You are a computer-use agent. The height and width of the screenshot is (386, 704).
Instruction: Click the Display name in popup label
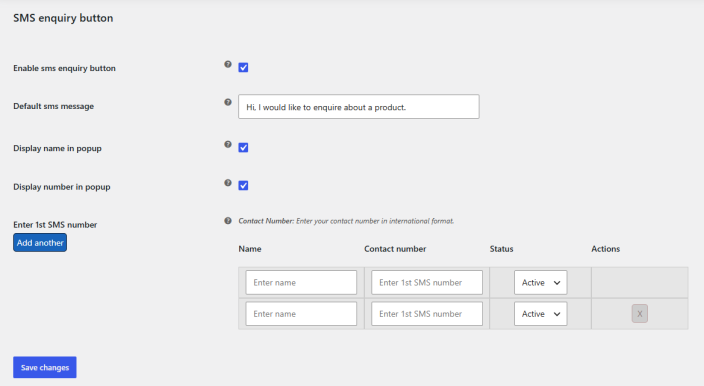57,149
